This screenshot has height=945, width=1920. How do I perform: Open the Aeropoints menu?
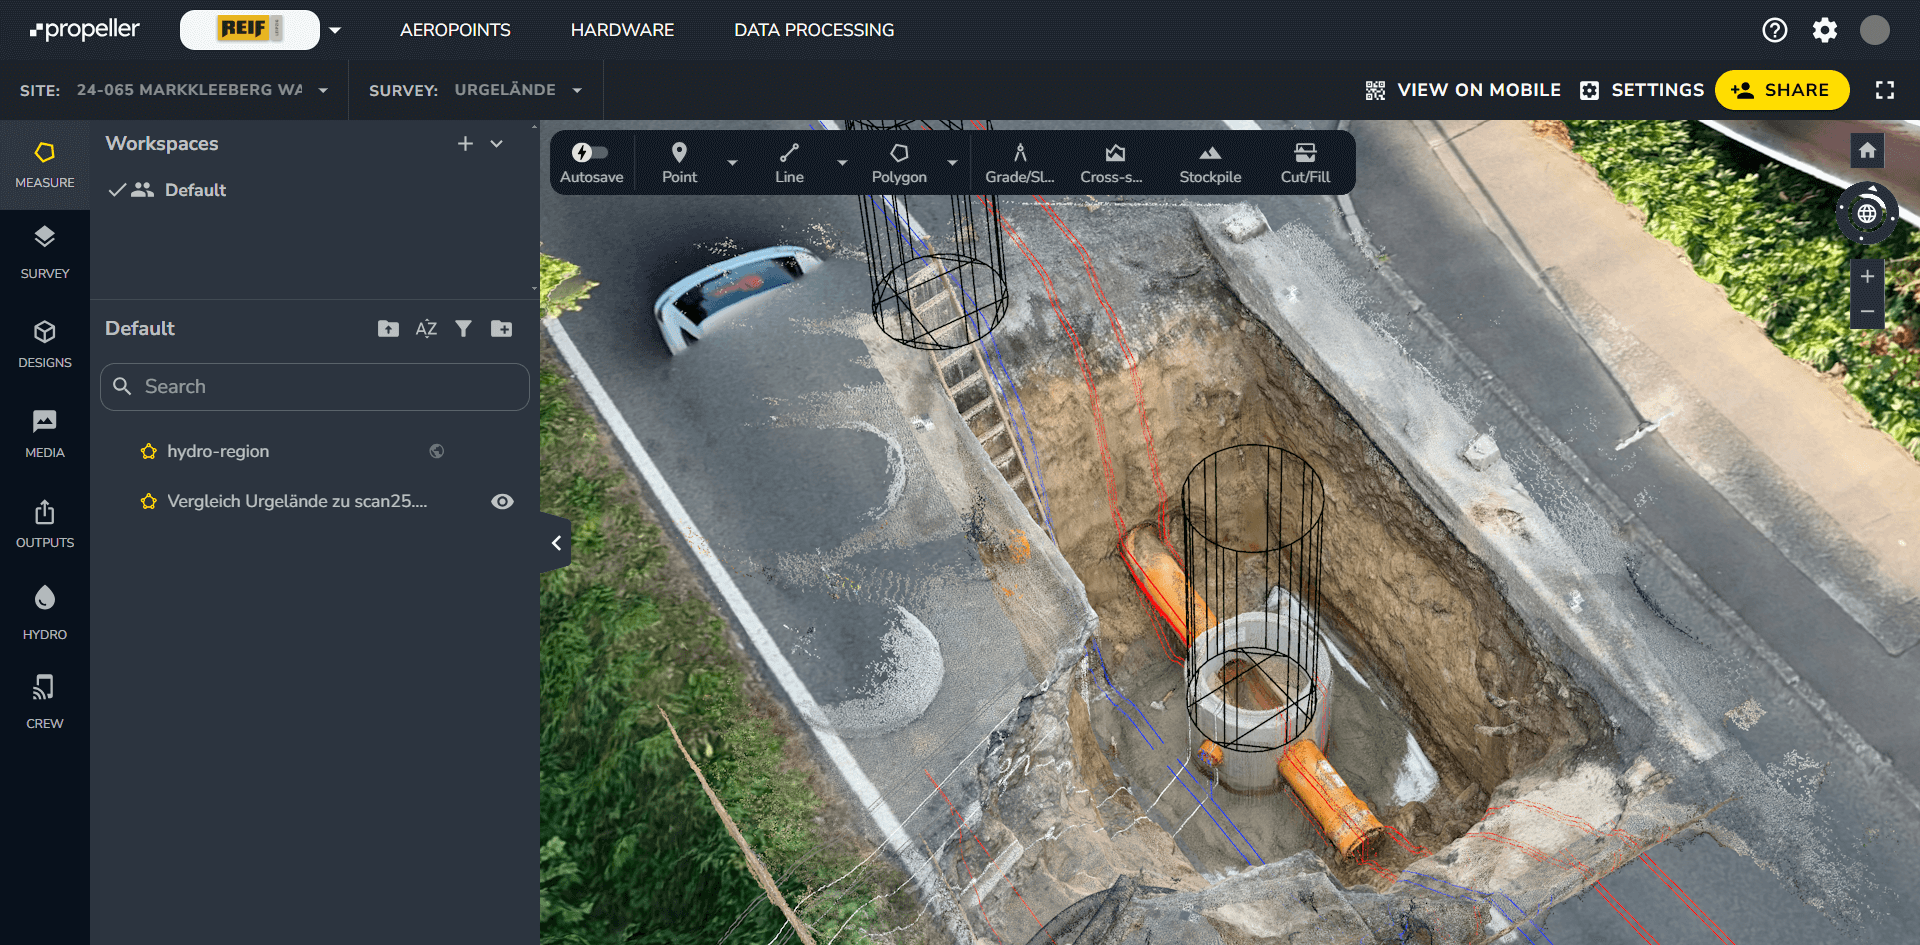(x=455, y=30)
